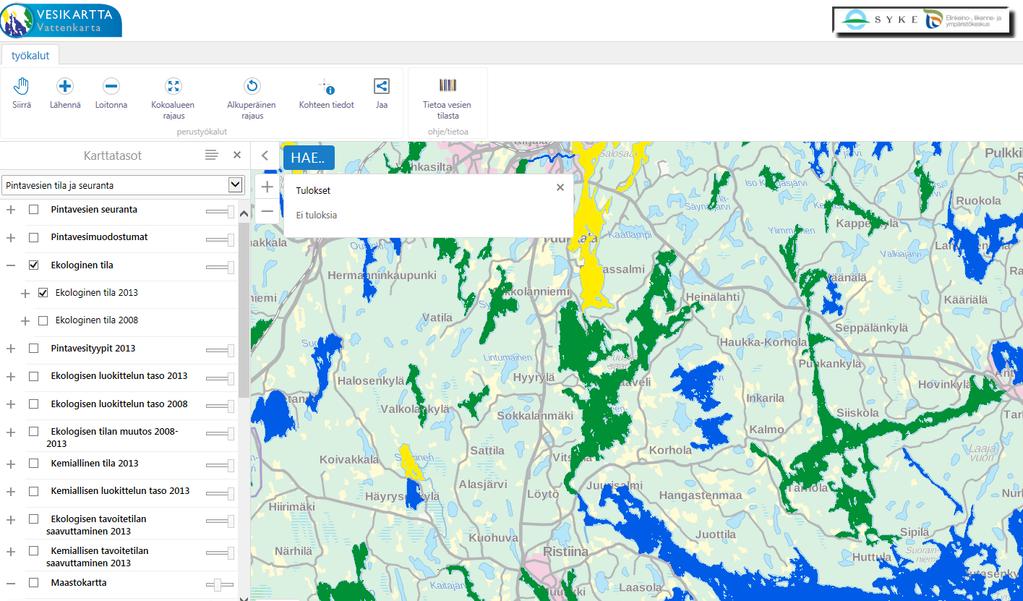The height and width of the screenshot is (601, 1023).
Task: Expand Ekologinen tila 2008 sublayer
Action: click(x=25, y=321)
